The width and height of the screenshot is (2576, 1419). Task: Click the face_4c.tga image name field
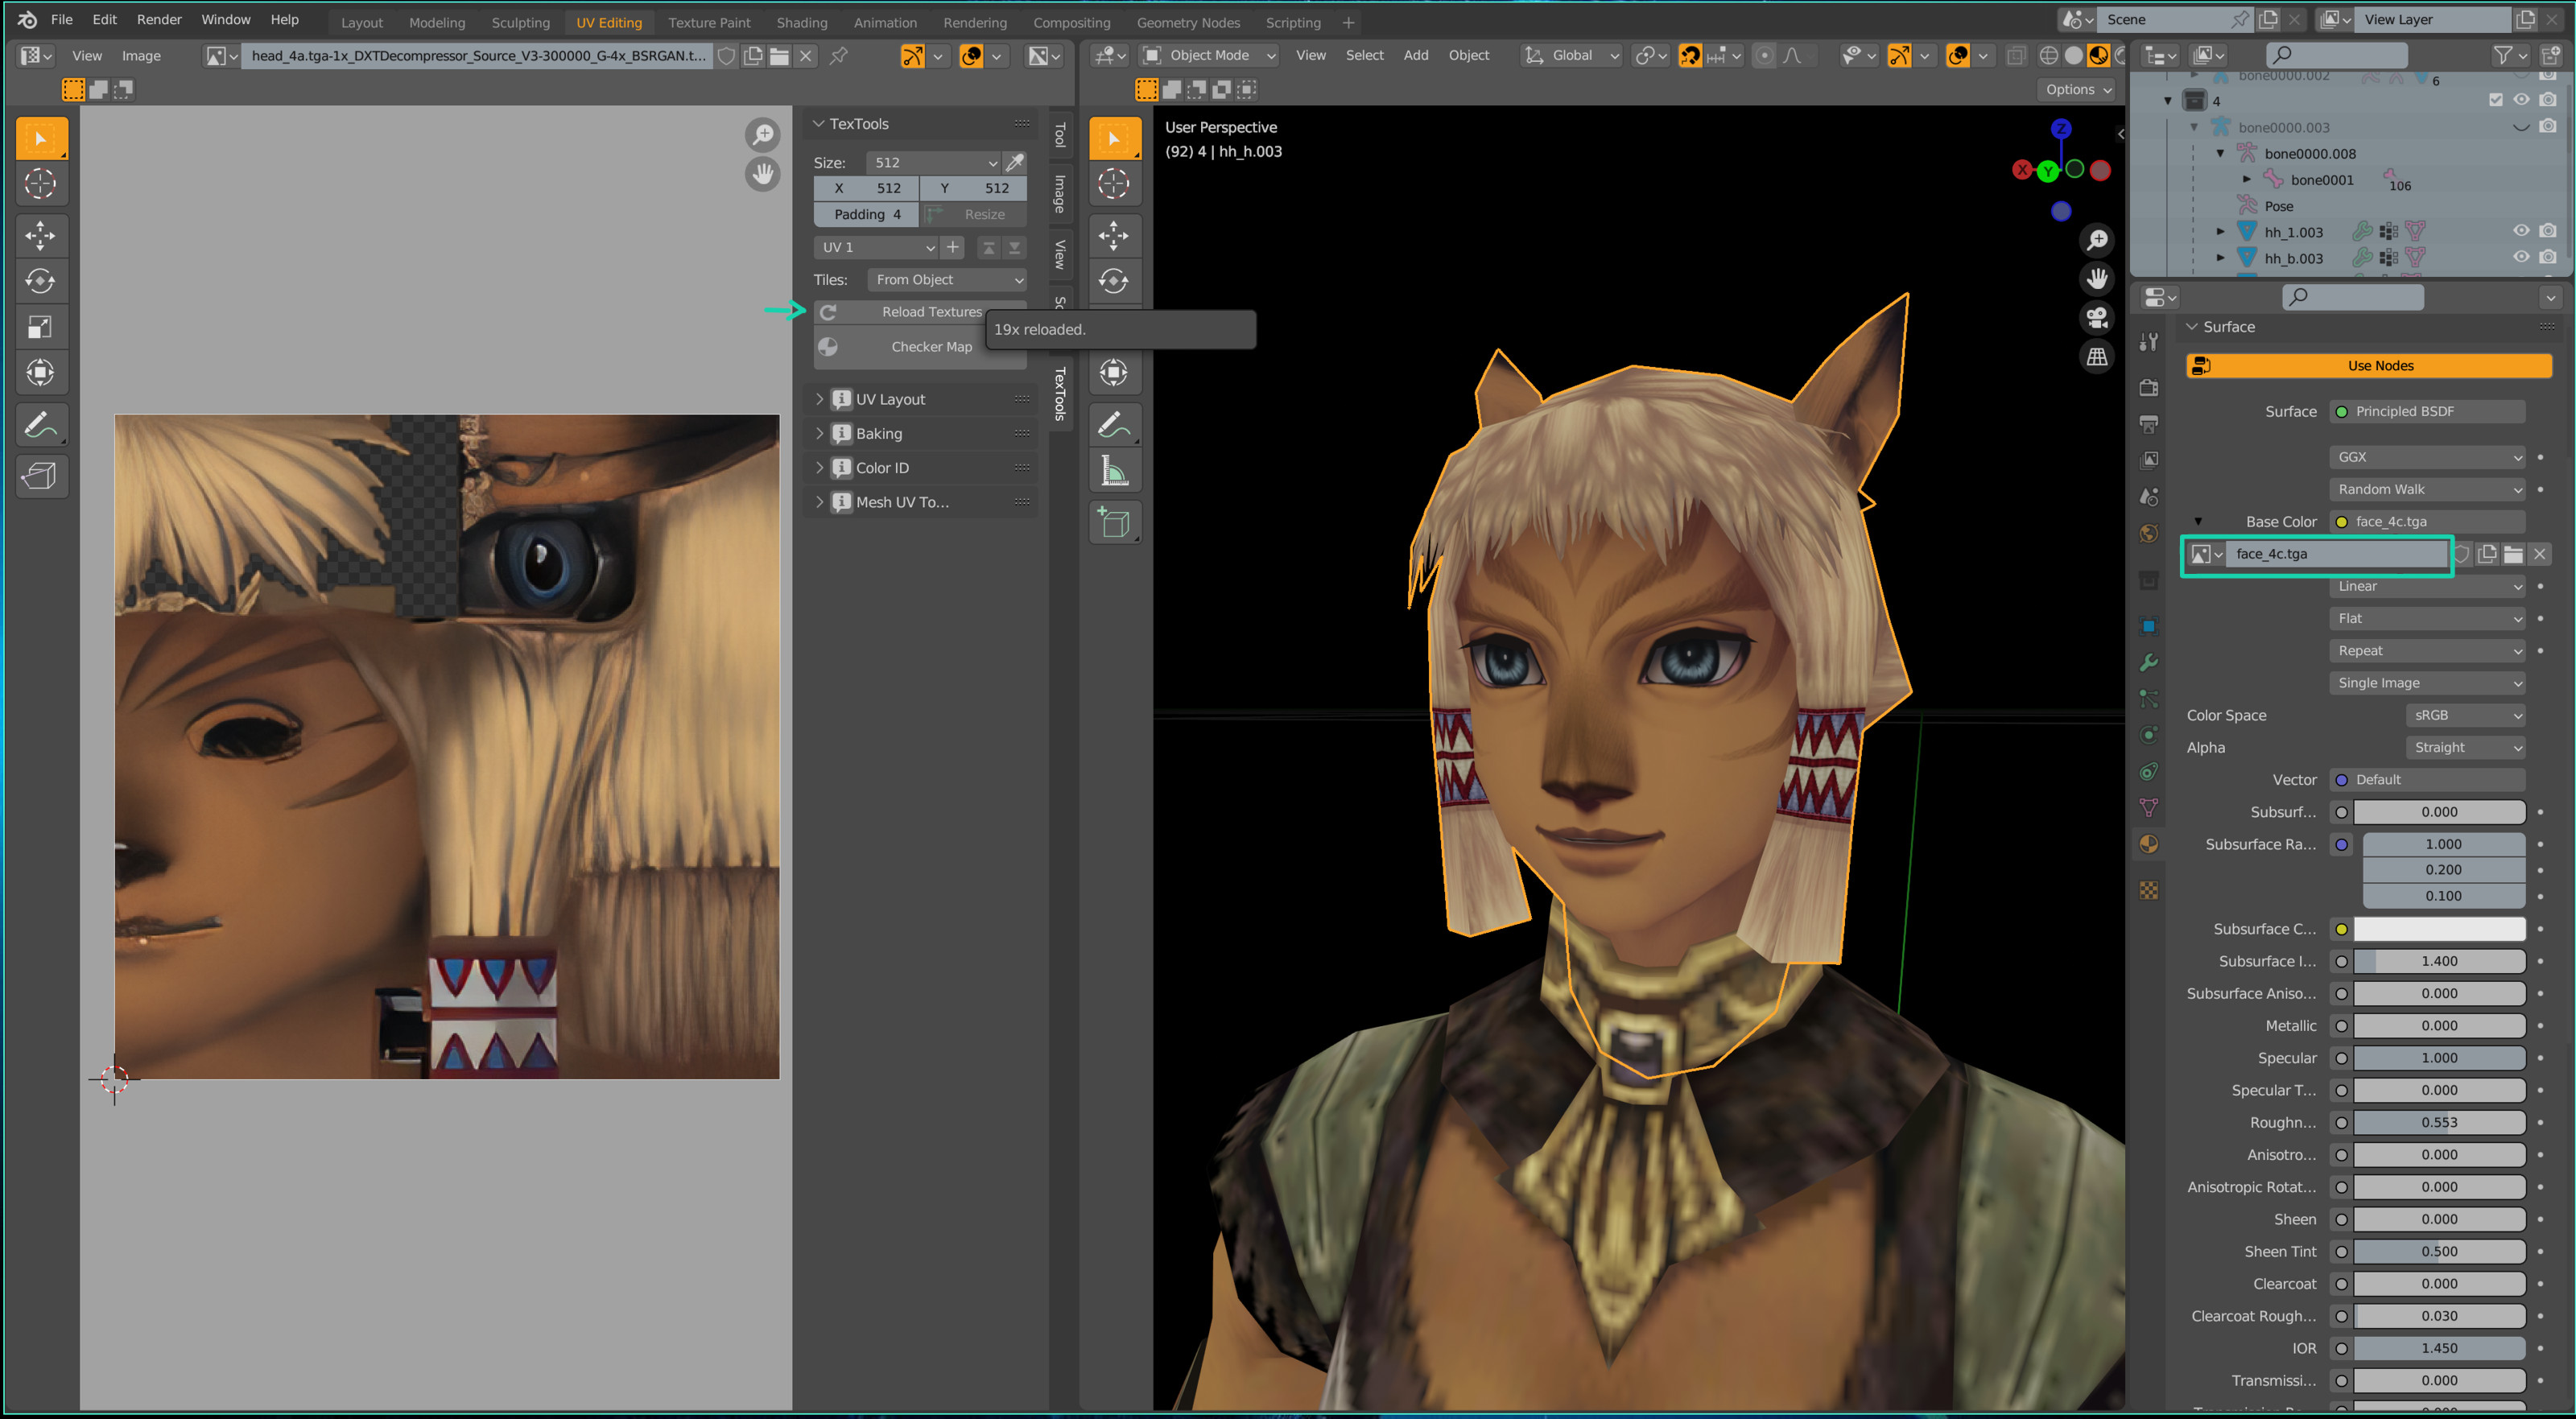coord(2338,554)
